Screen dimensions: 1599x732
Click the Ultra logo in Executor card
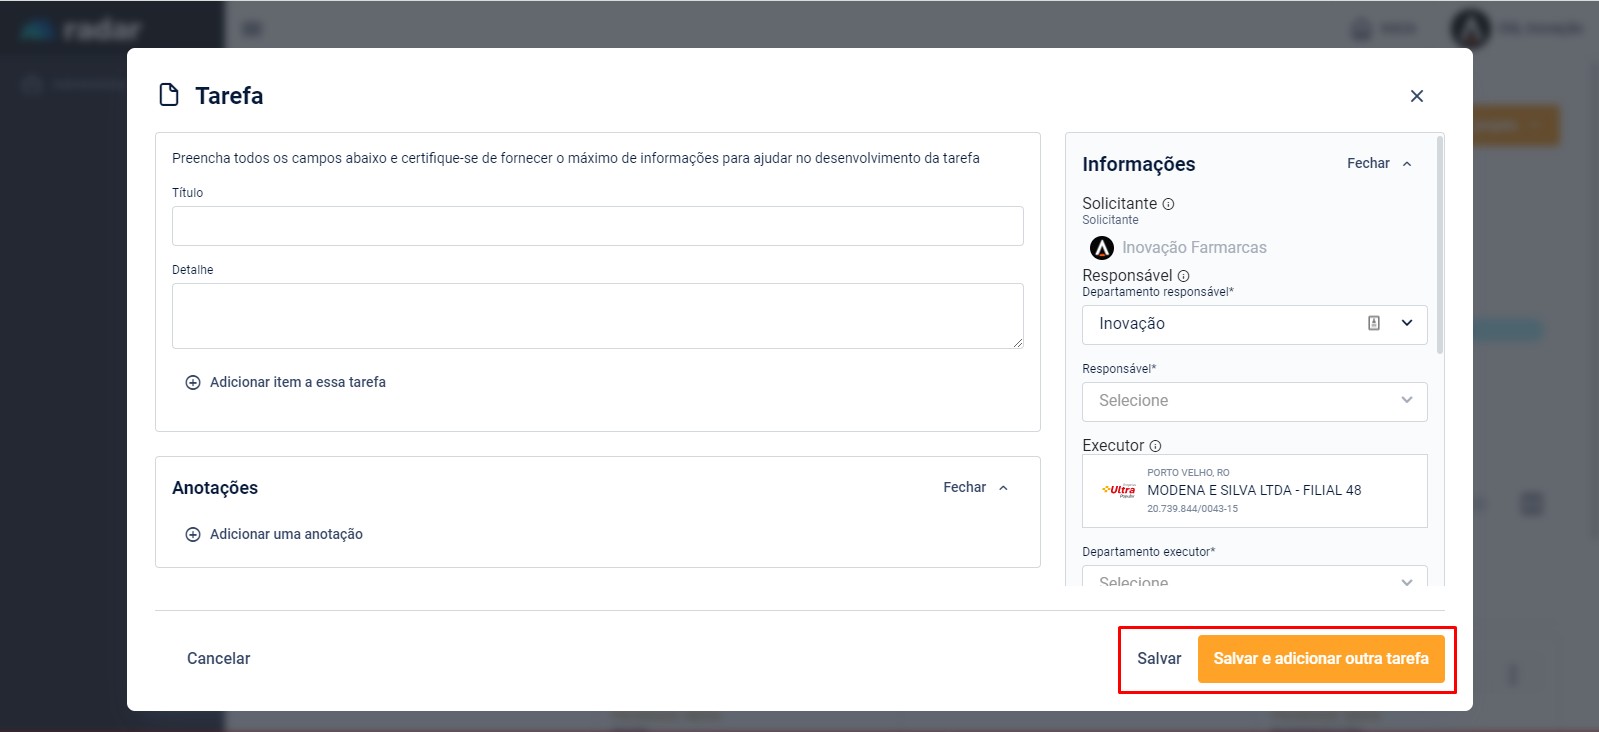[x=1119, y=490]
